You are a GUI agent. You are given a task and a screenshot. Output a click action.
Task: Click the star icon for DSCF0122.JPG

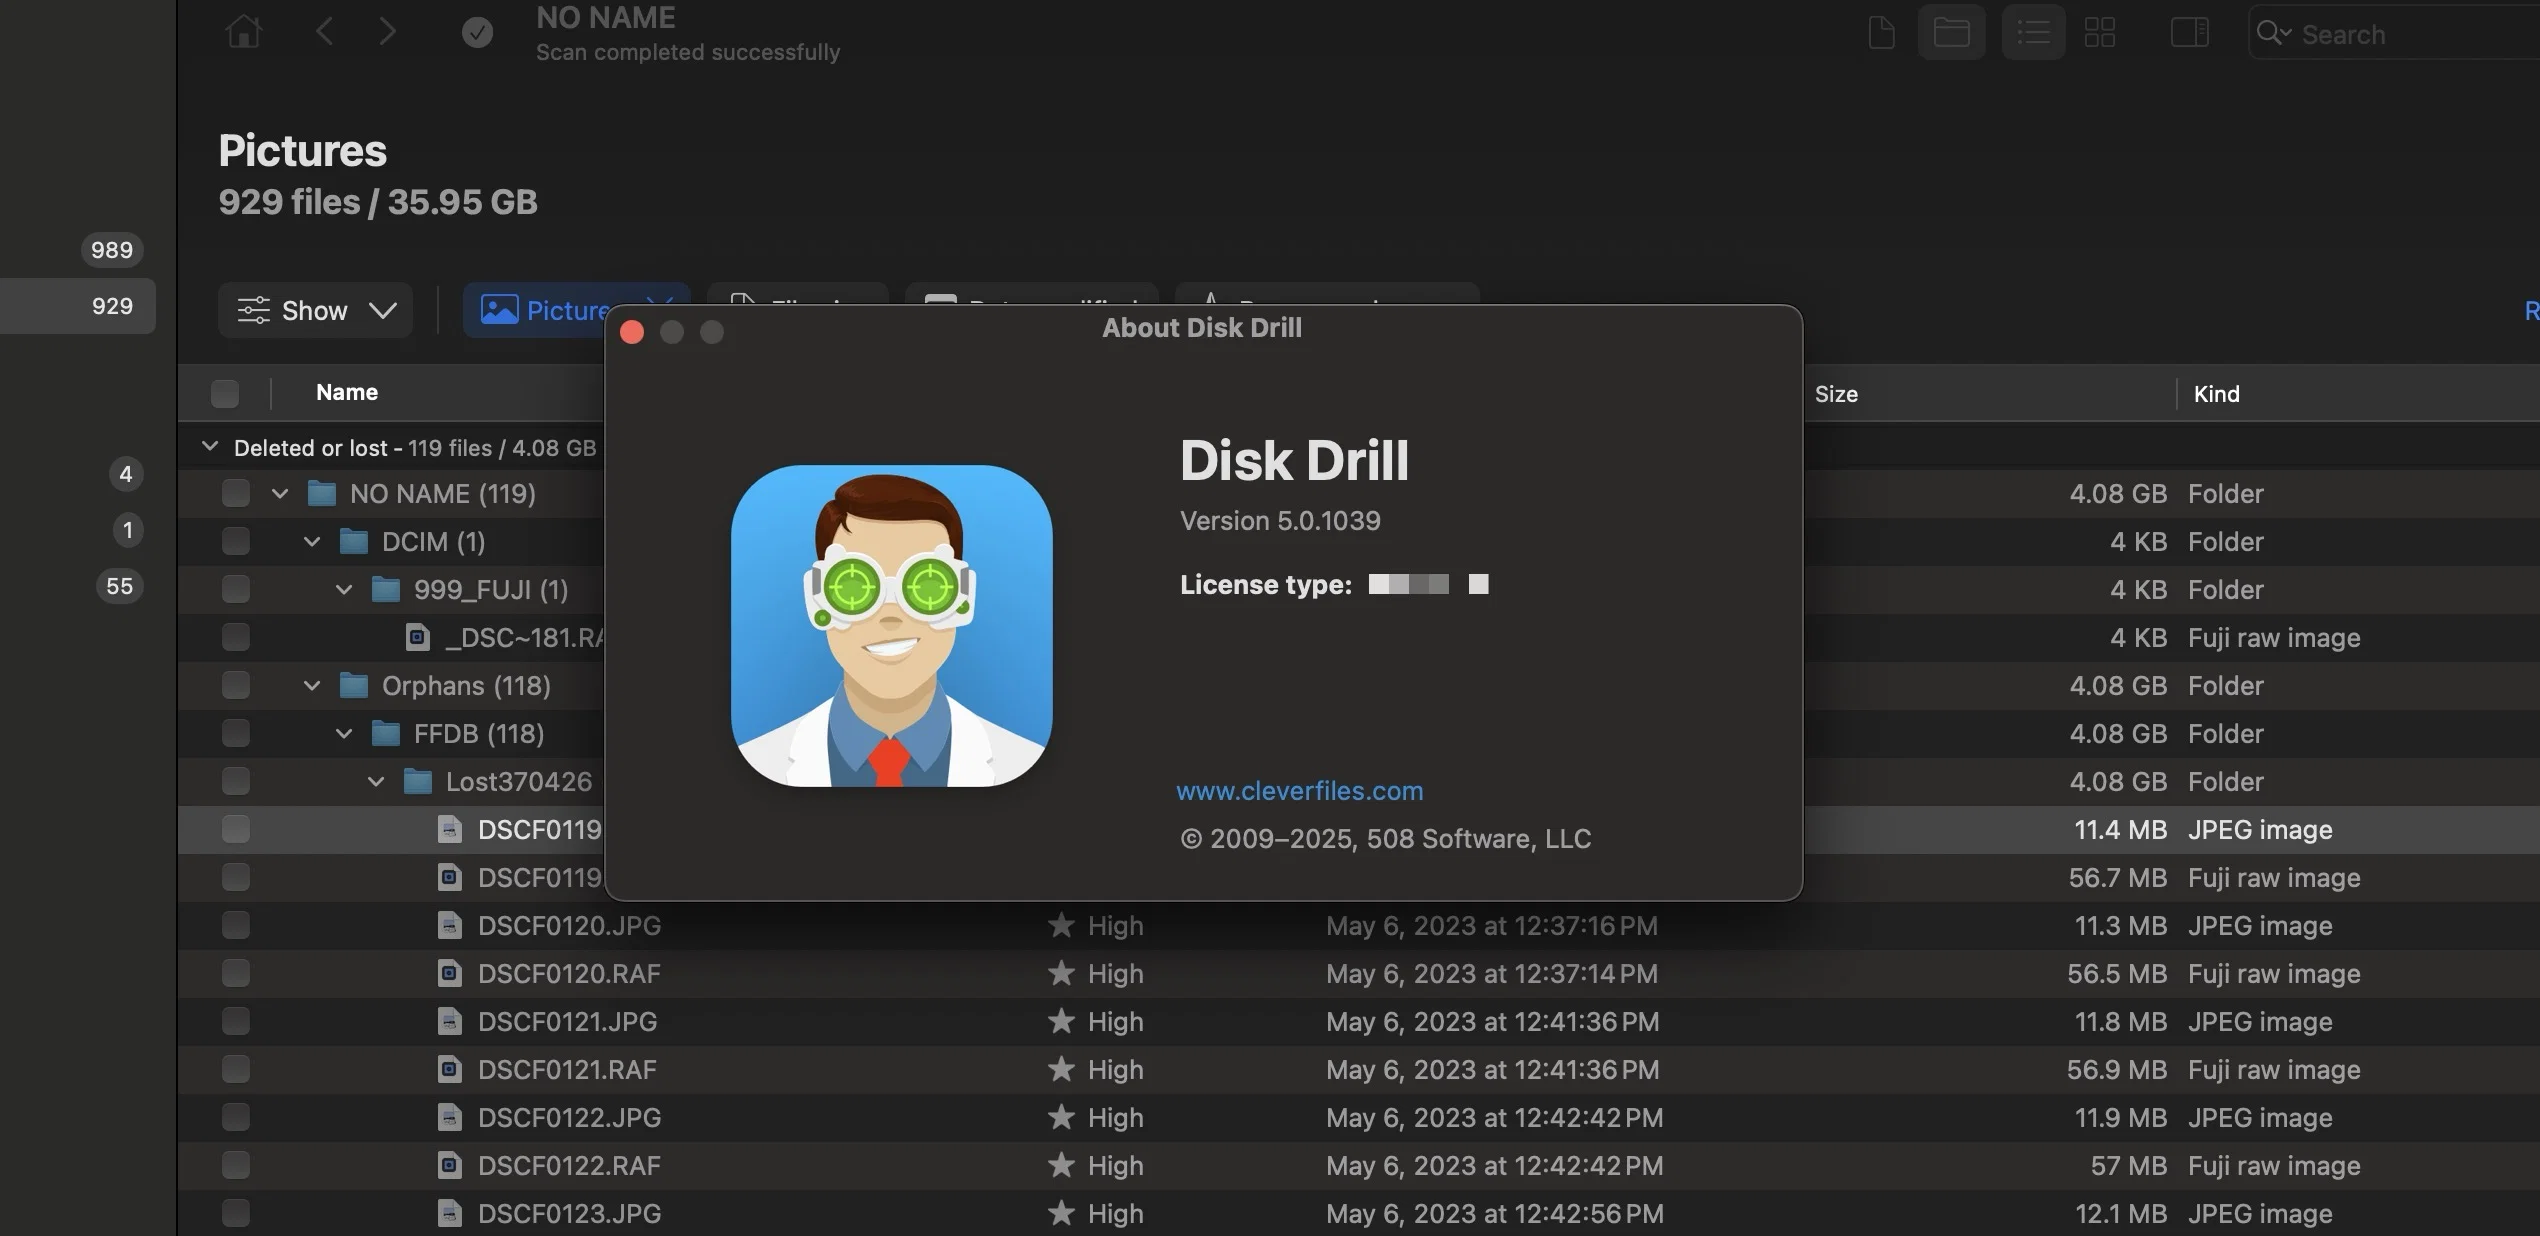(x=1061, y=1117)
